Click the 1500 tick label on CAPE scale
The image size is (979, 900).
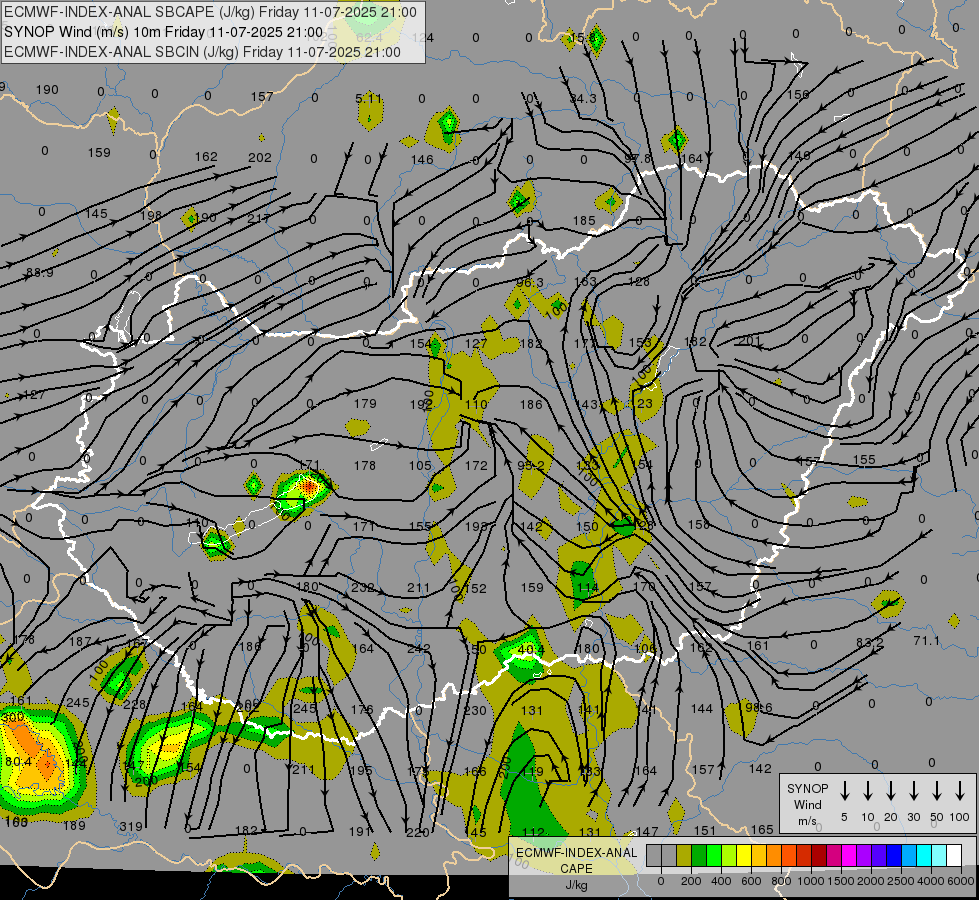(841, 881)
